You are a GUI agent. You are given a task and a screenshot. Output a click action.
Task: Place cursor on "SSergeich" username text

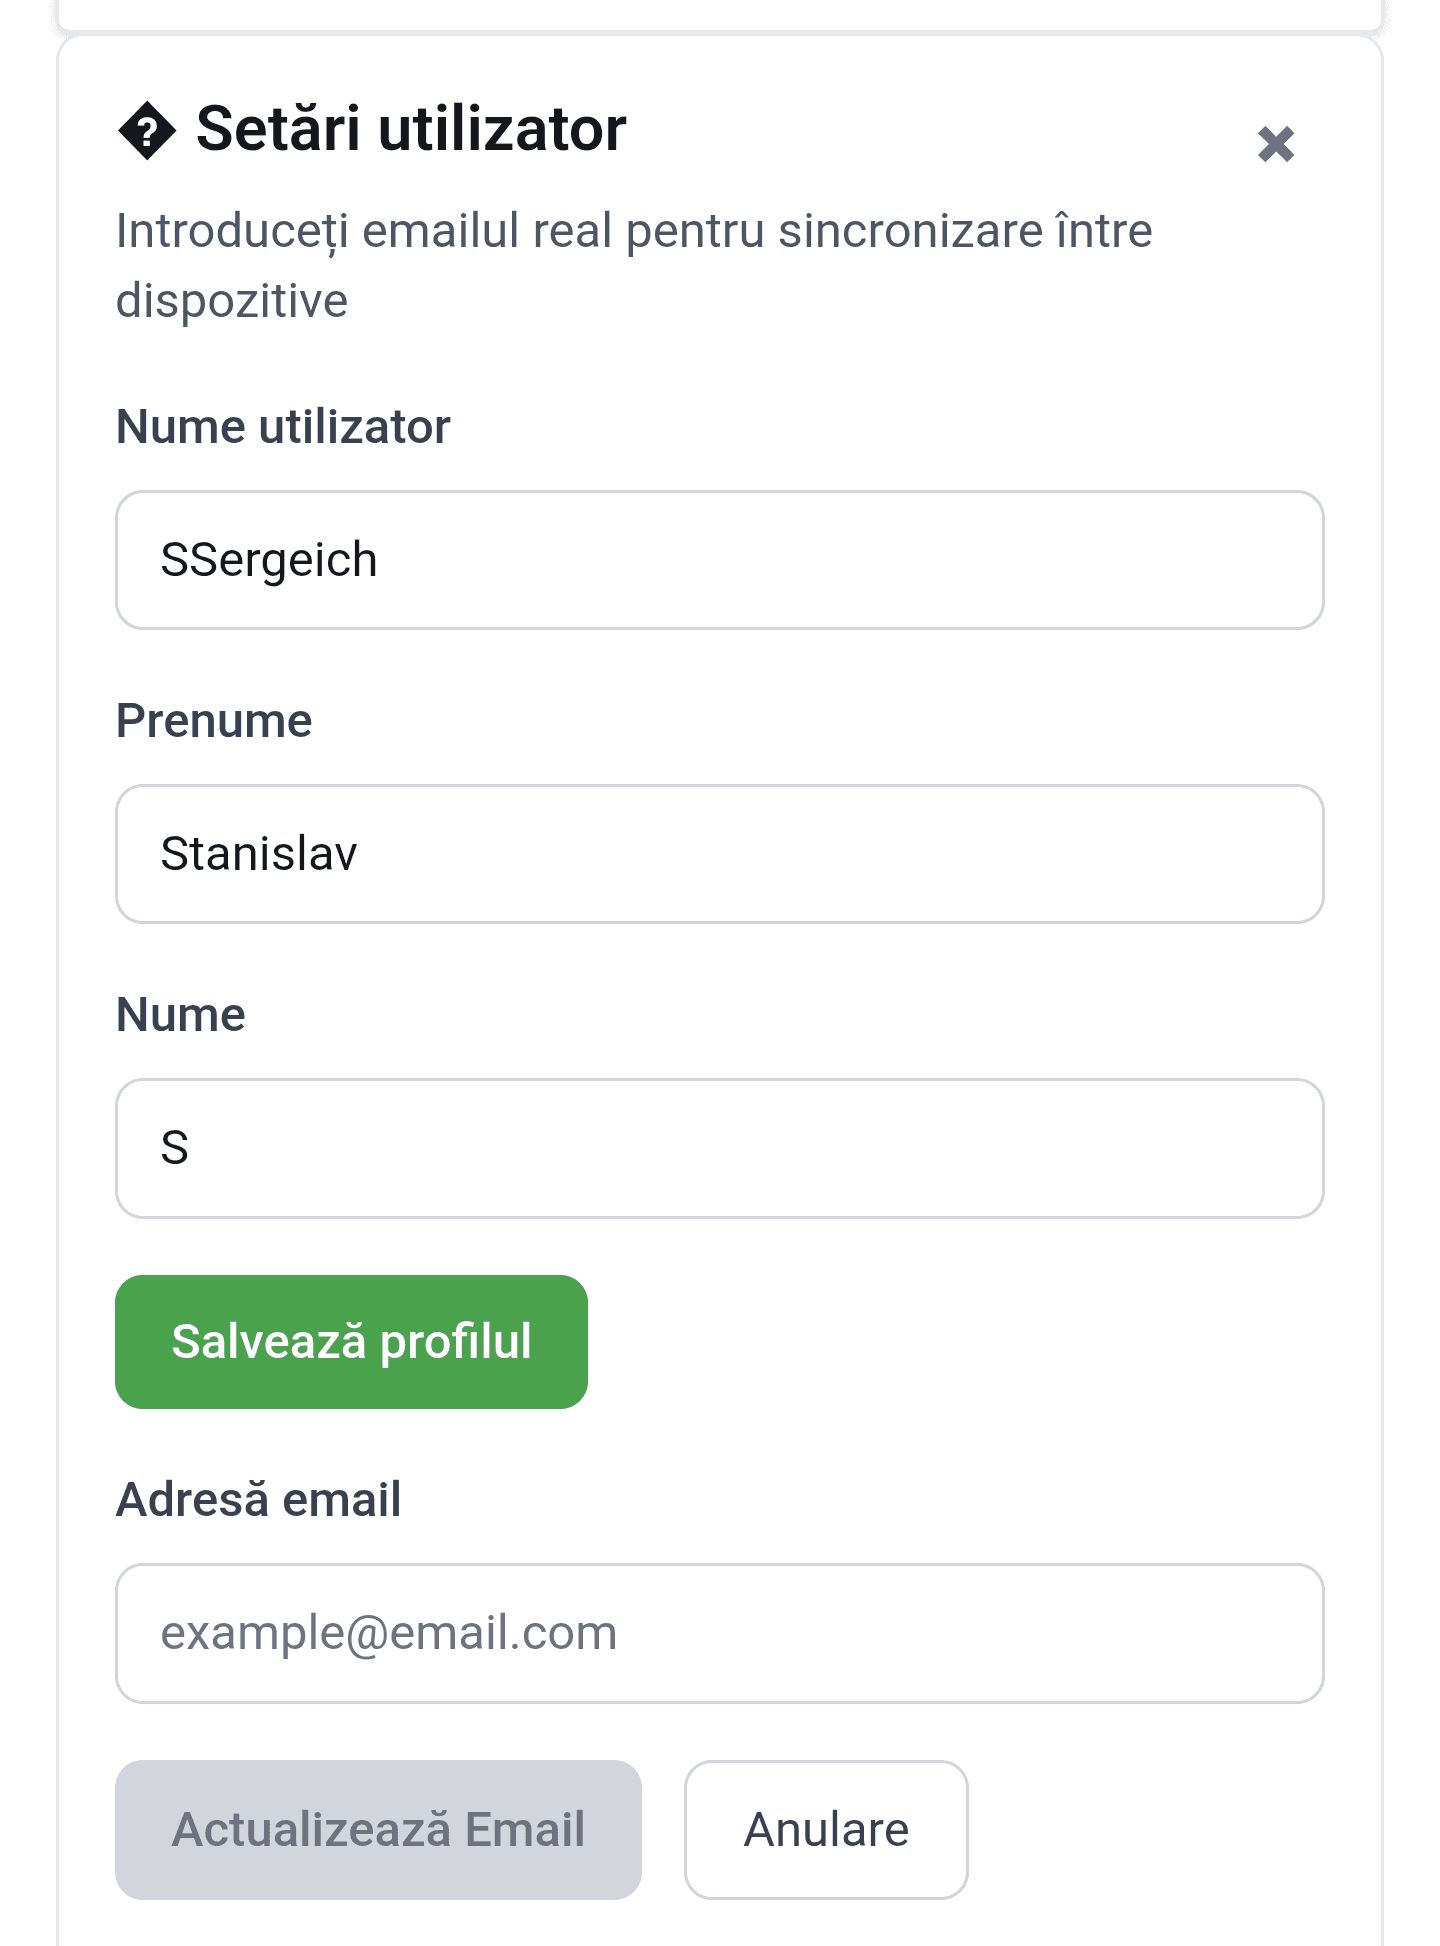click(x=269, y=560)
